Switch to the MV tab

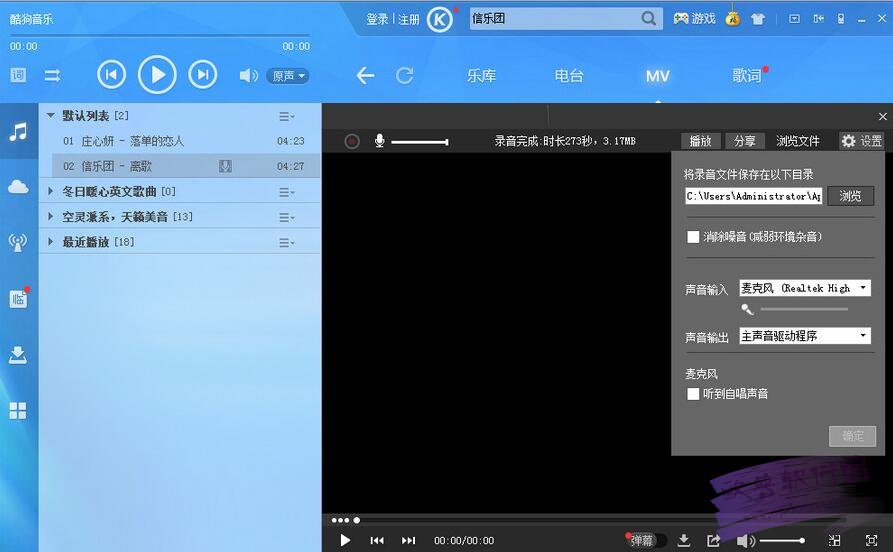(x=657, y=76)
